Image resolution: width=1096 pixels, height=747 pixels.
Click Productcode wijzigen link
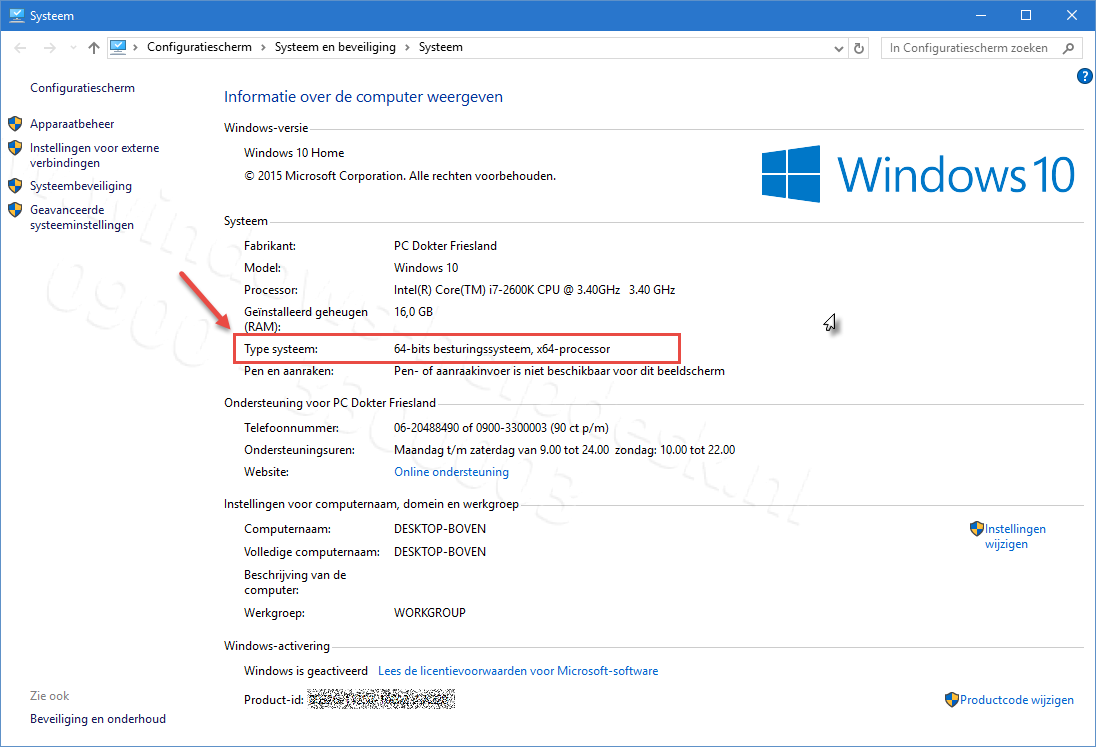point(1016,699)
